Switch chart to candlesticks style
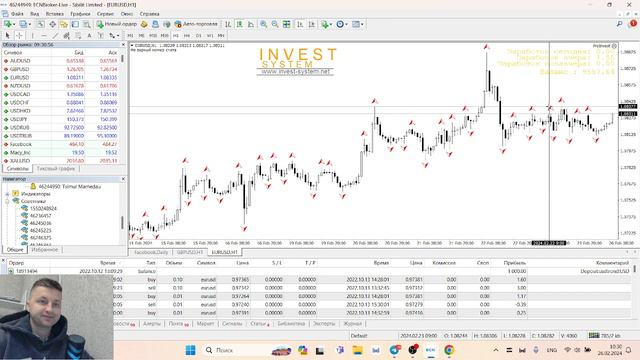The width and height of the screenshot is (640, 360). click(240, 24)
